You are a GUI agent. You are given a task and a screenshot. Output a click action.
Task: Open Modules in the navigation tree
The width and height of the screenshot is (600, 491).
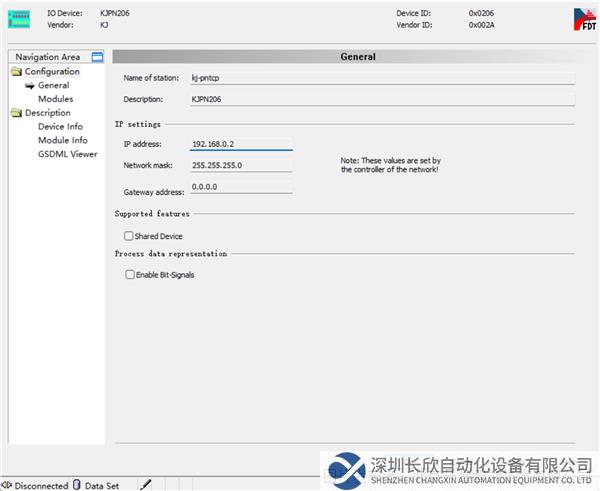tap(55, 99)
